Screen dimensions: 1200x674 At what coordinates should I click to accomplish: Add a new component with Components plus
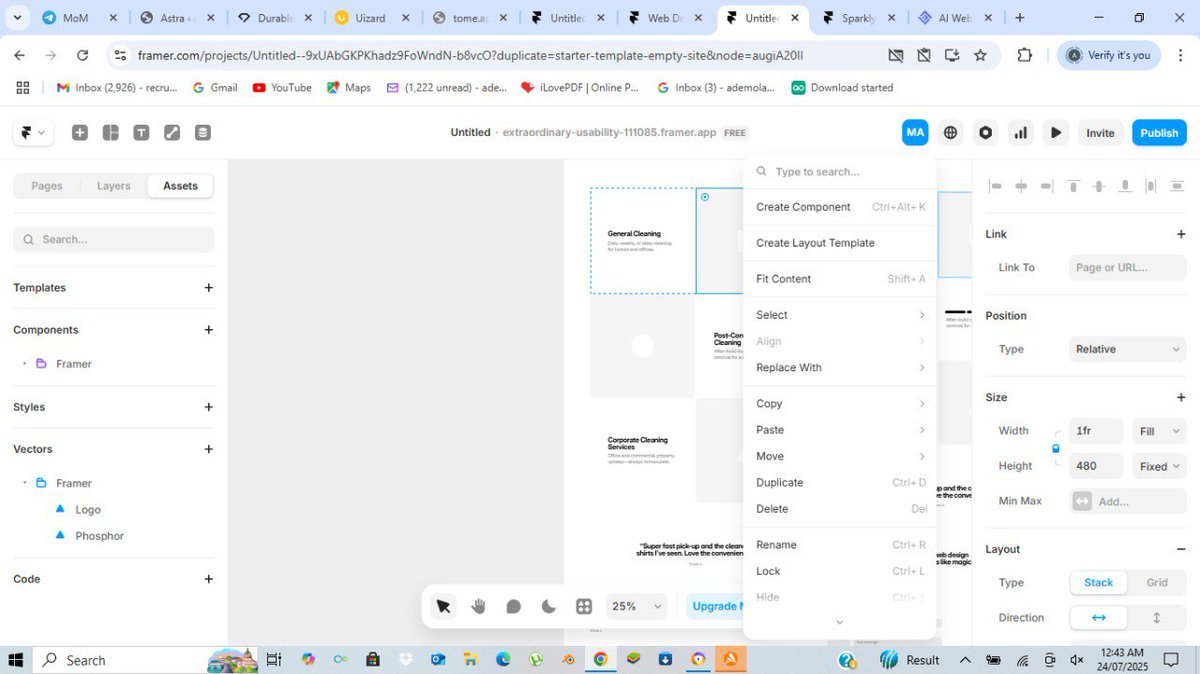208,330
